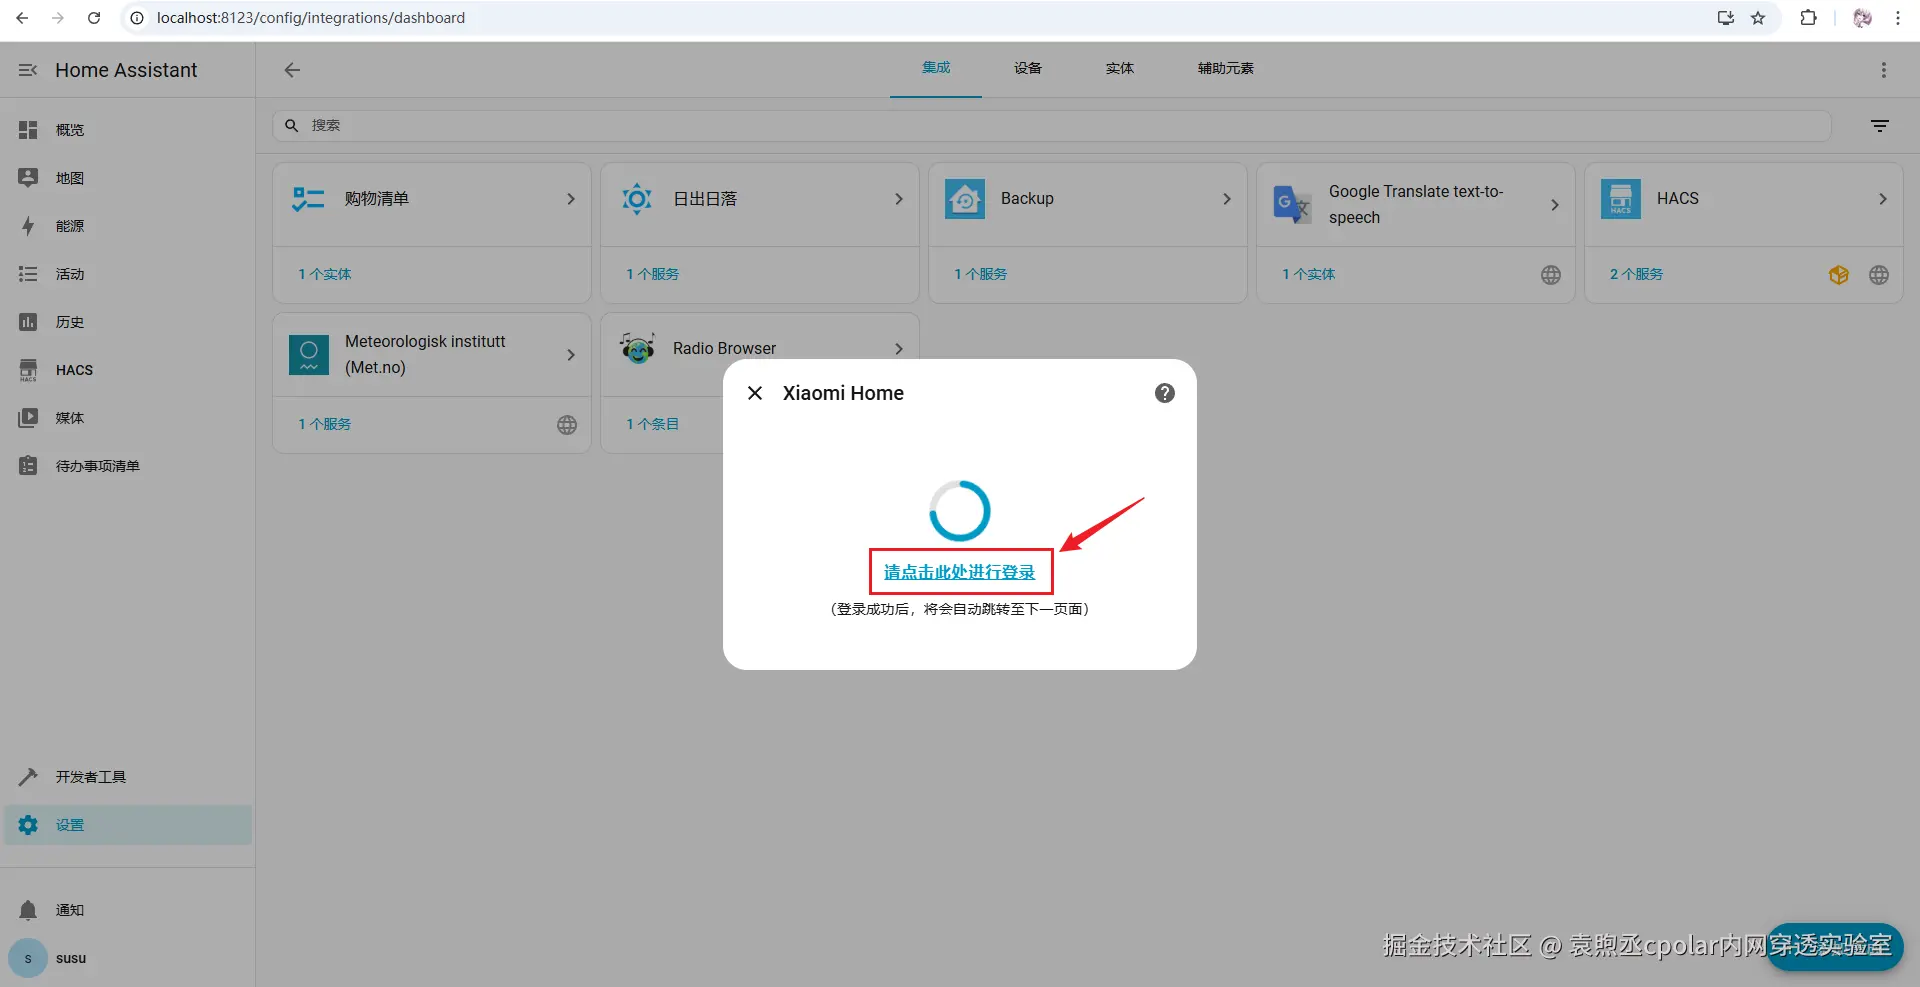Collapse the Home Assistant sidebar menu

click(x=28, y=70)
